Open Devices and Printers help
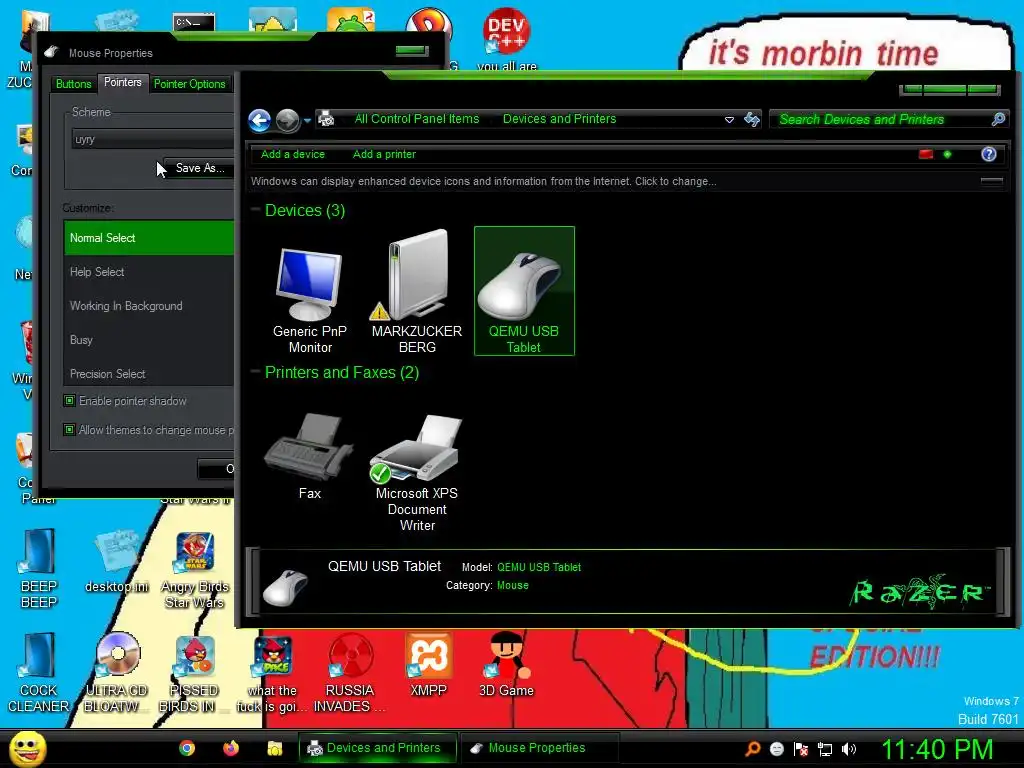 988,154
